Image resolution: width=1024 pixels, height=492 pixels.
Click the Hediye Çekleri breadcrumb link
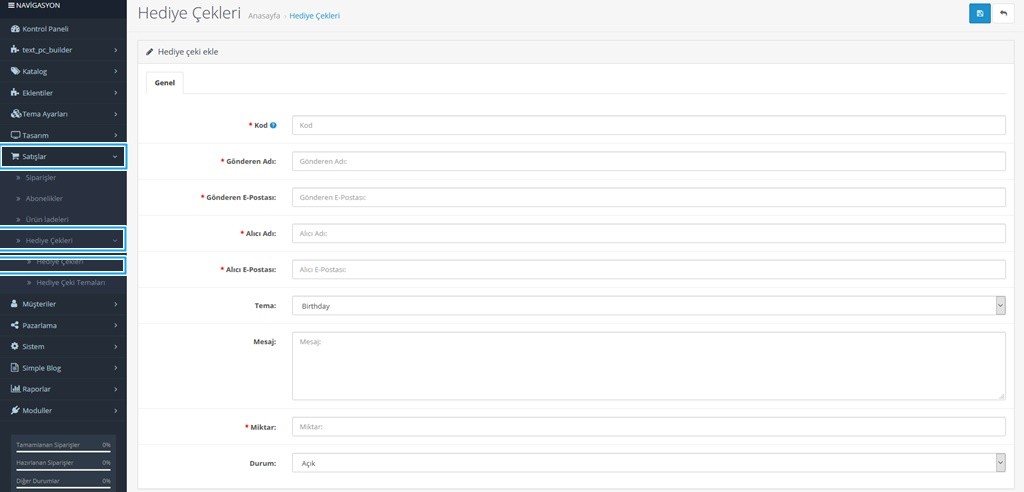313,17
